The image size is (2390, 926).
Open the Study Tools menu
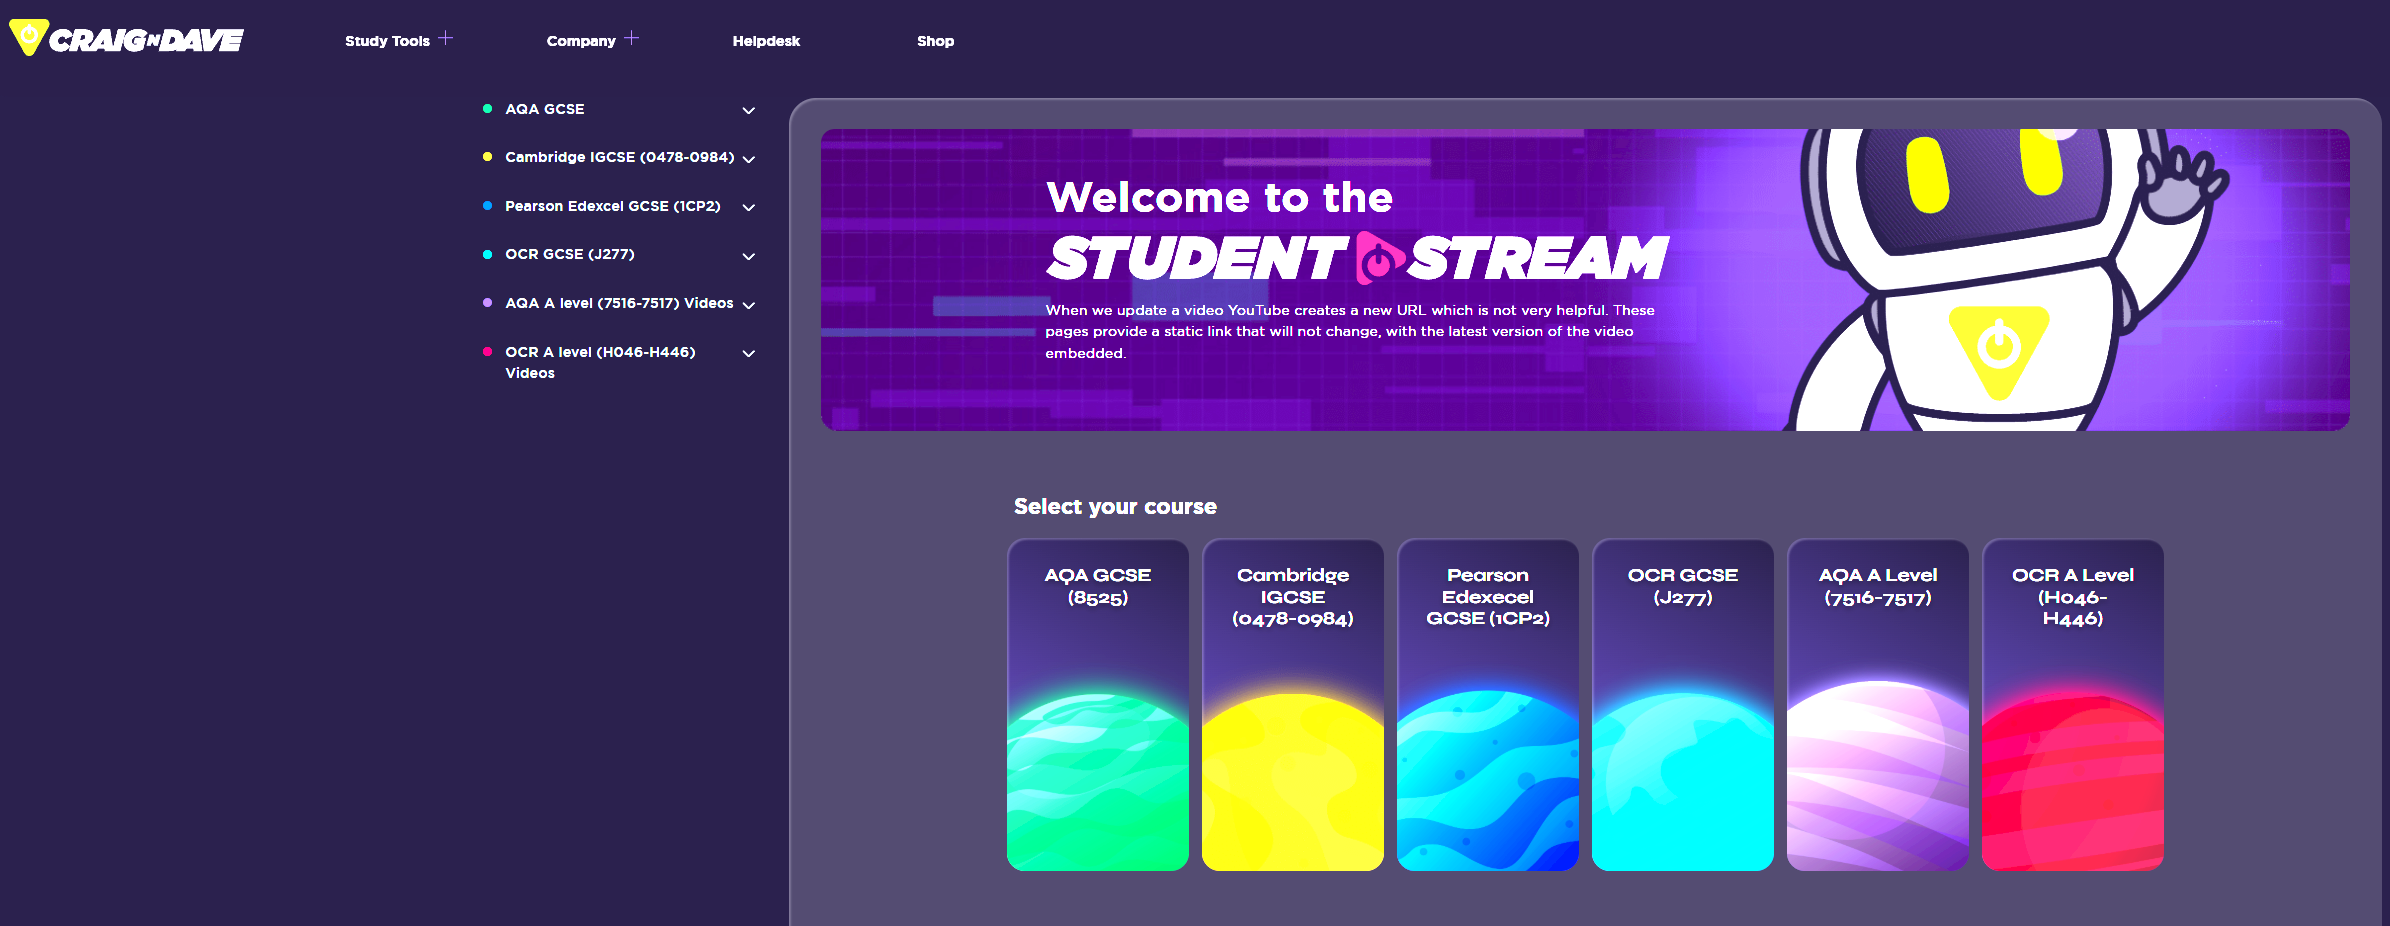(x=387, y=41)
